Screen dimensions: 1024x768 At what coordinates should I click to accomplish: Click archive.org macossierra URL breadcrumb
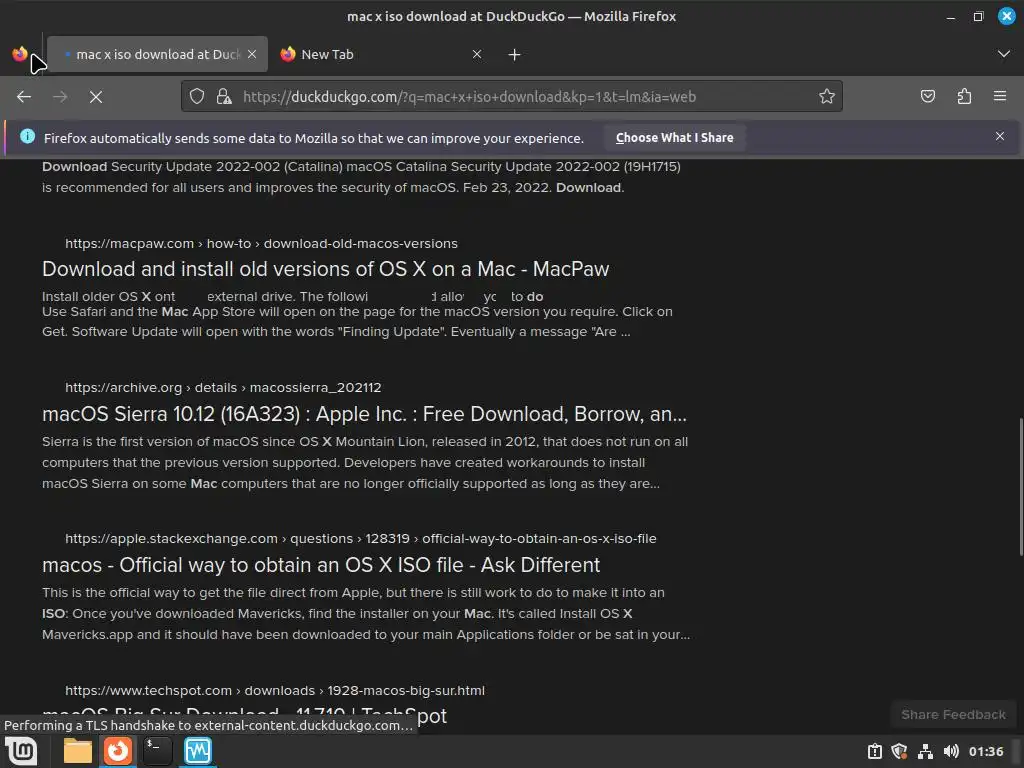tap(223, 387)
